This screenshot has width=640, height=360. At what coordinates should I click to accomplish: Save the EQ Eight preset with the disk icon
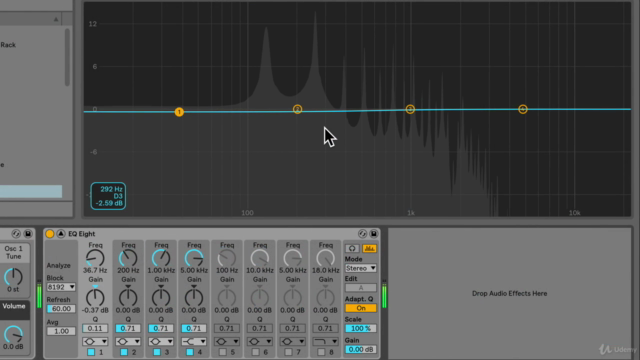coord(373,234)
